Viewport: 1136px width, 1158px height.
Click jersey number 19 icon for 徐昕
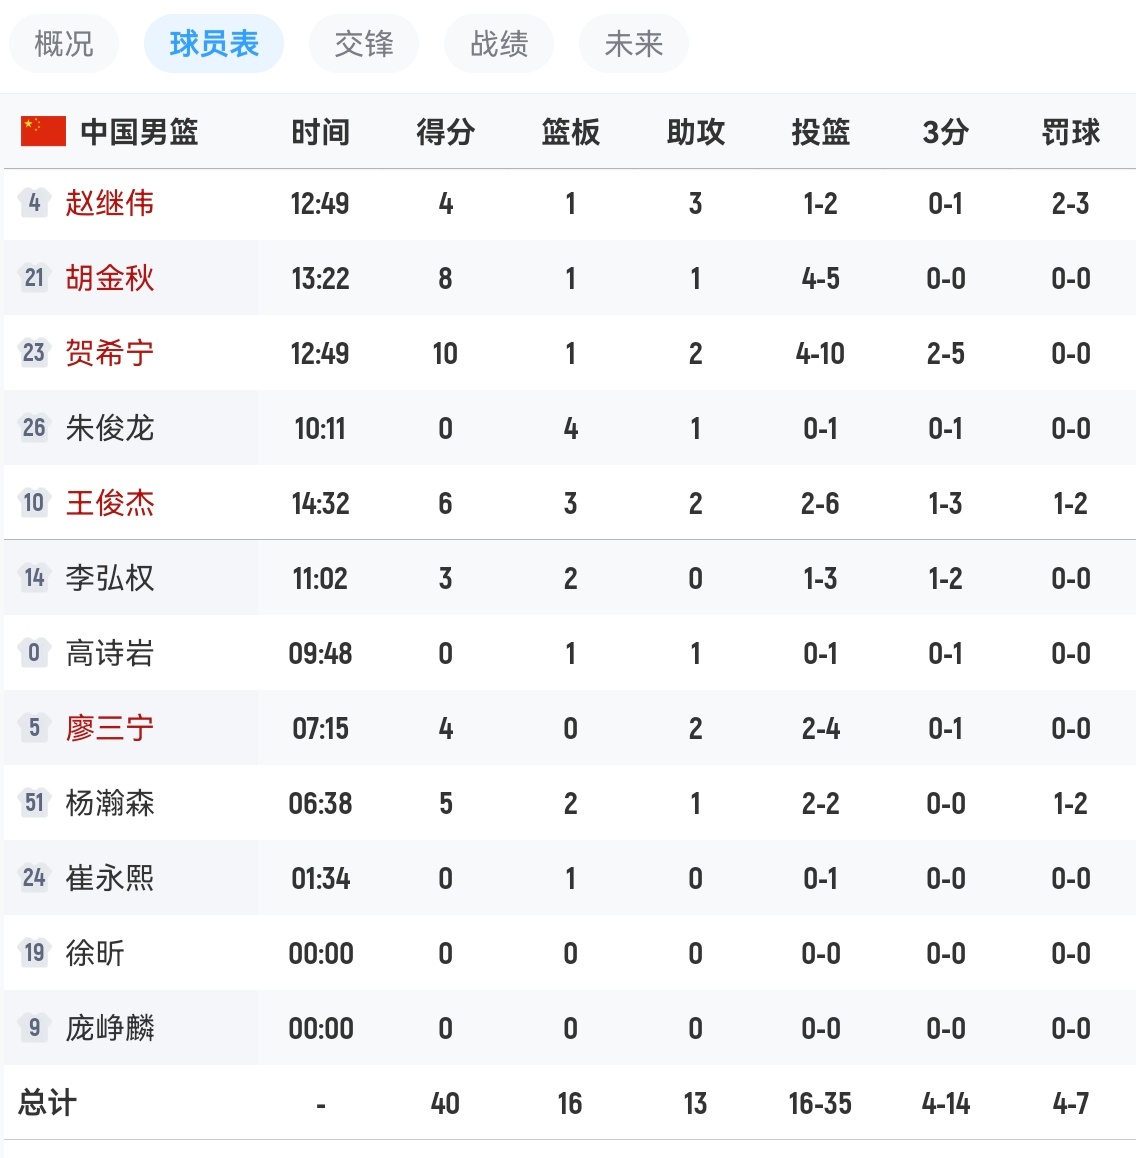[x=34, y=952]
